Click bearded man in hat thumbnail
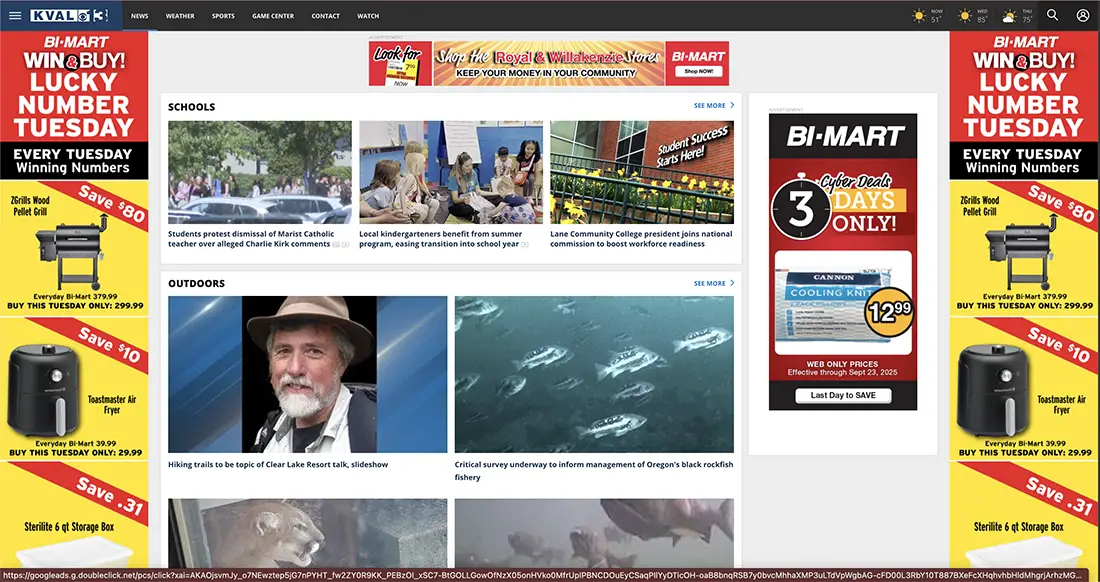 (x=307, y=374)
